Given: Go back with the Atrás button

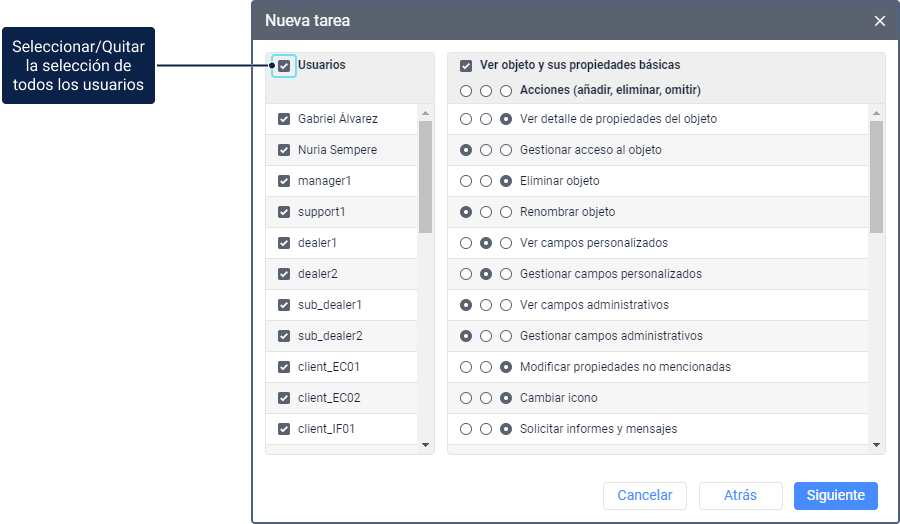Looking at the screenshot, I should click(x=740, y=496).
